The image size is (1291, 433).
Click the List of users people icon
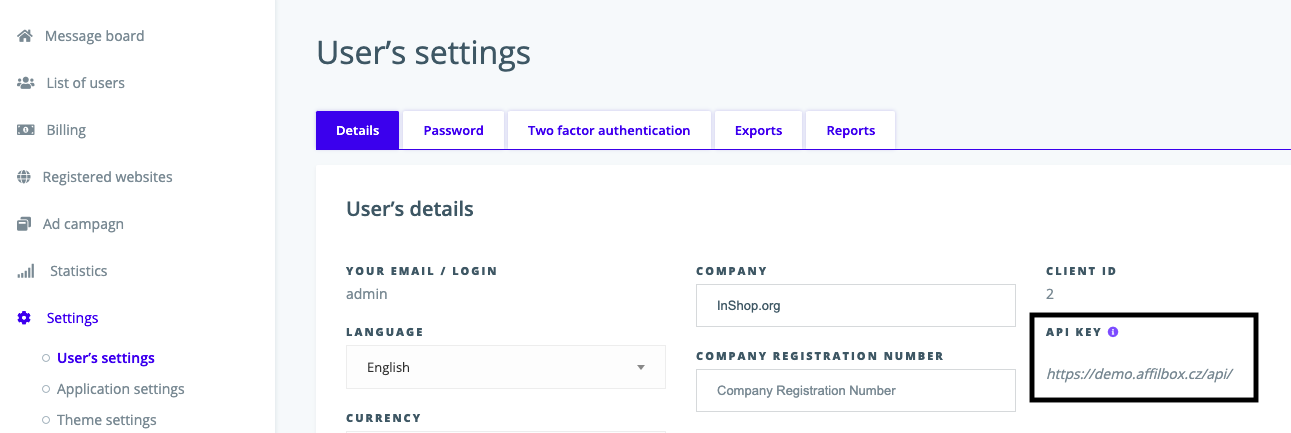26,83
